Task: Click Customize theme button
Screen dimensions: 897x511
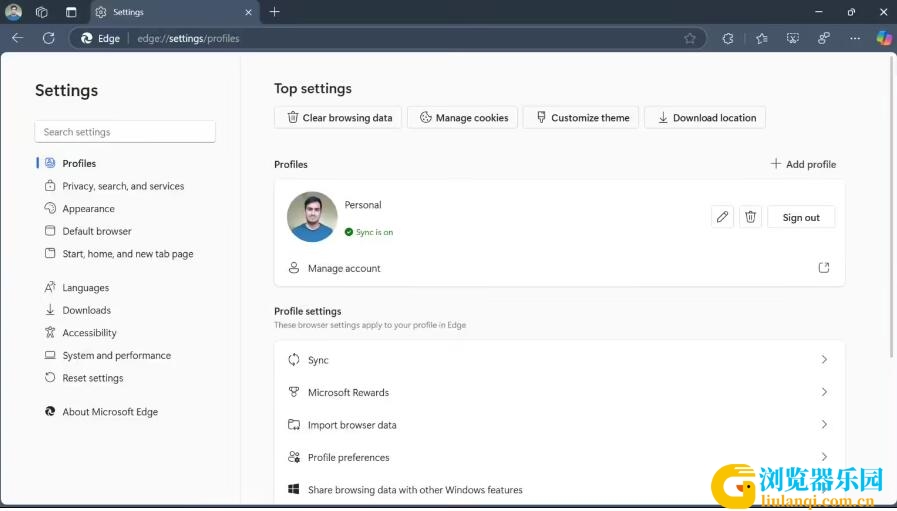Action: (581, 117)
